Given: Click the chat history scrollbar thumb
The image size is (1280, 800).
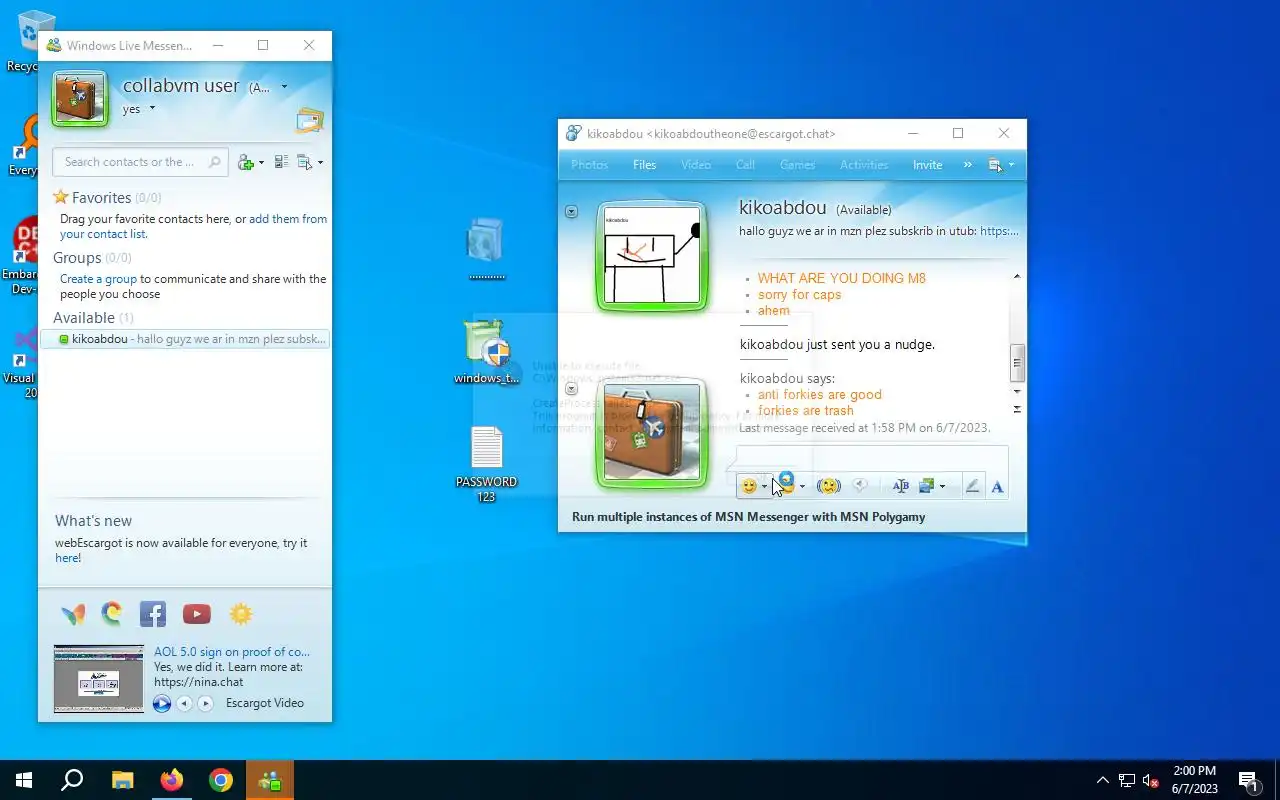Looking at the screenshot, I should point(1017,363).
